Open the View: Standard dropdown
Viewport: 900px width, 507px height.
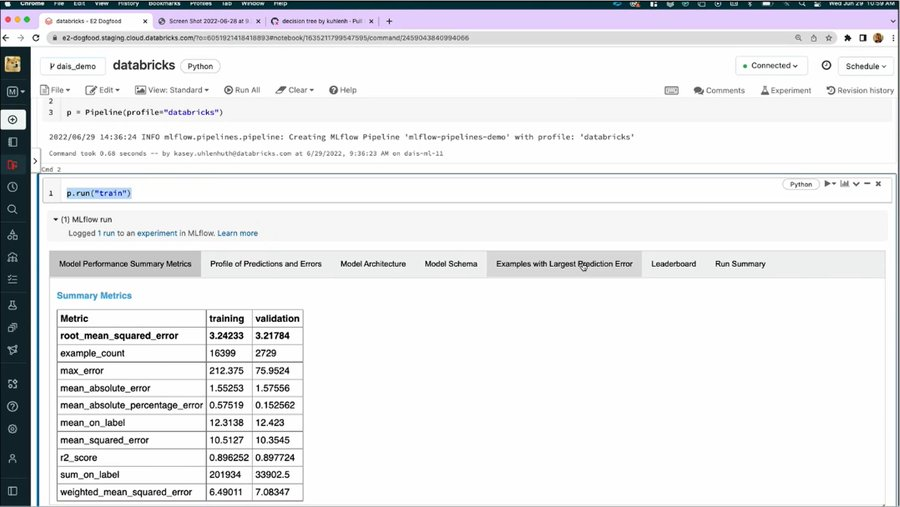pos(172,90)
